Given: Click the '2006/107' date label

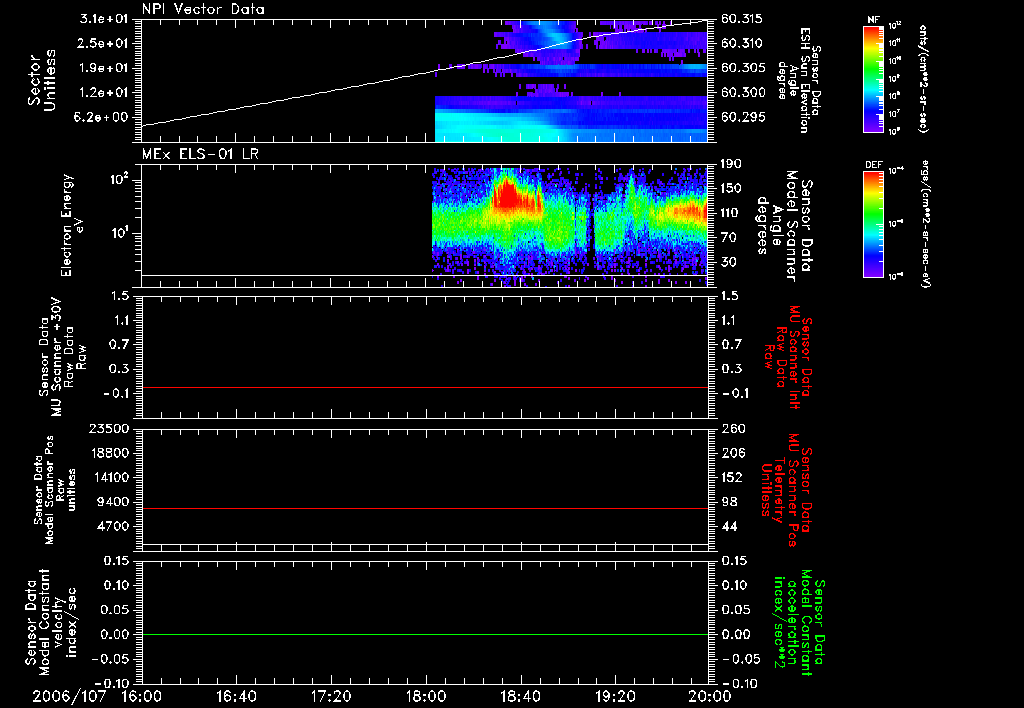Looking at the screenshot, I should tap(69, 696).
